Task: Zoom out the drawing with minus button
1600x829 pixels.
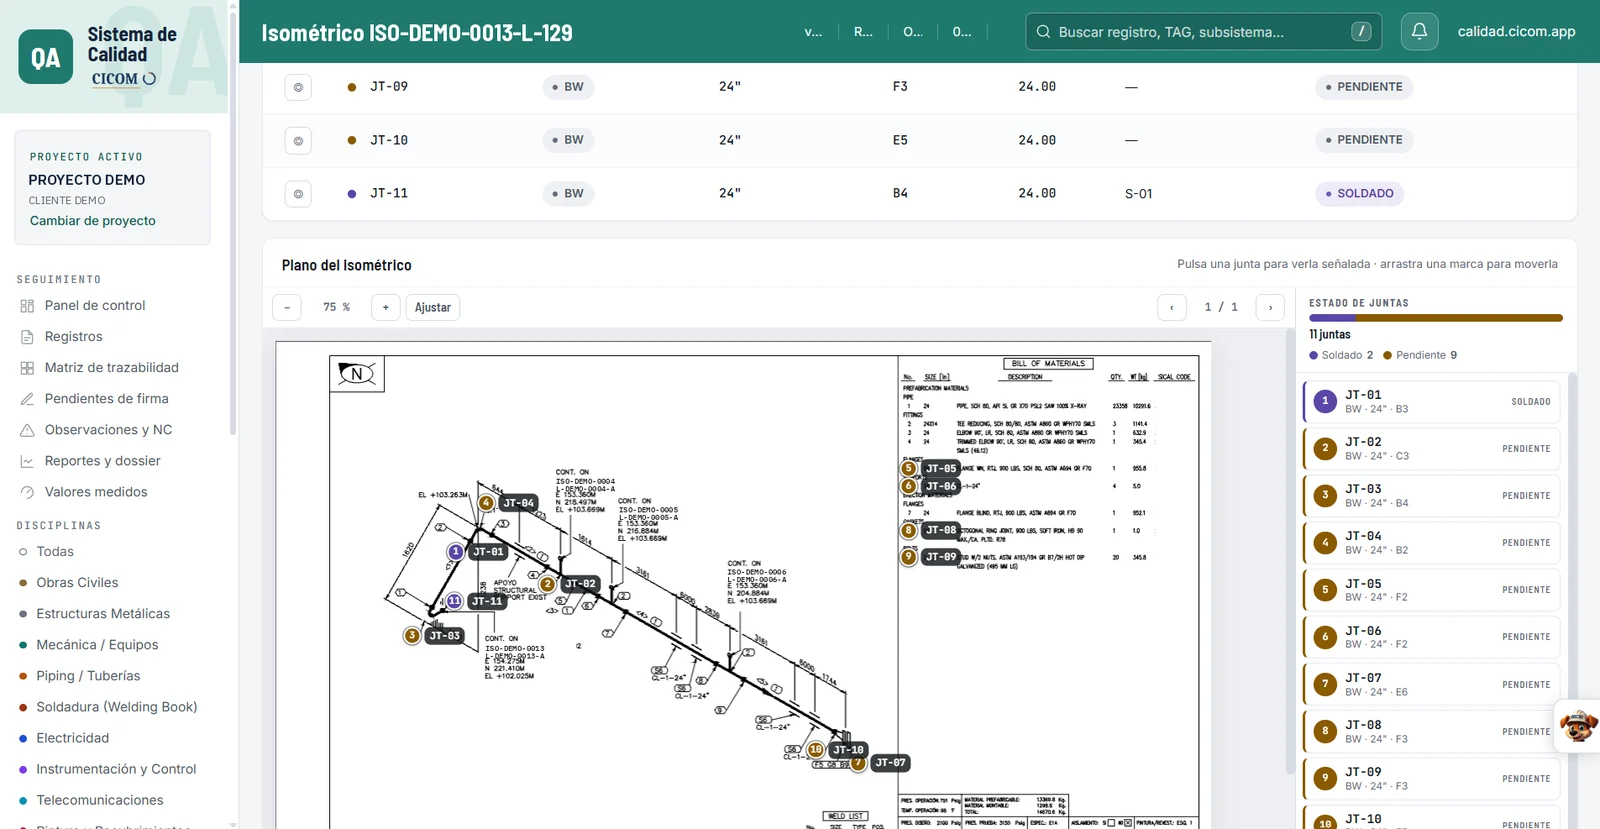Action: (x=287, y=307)
